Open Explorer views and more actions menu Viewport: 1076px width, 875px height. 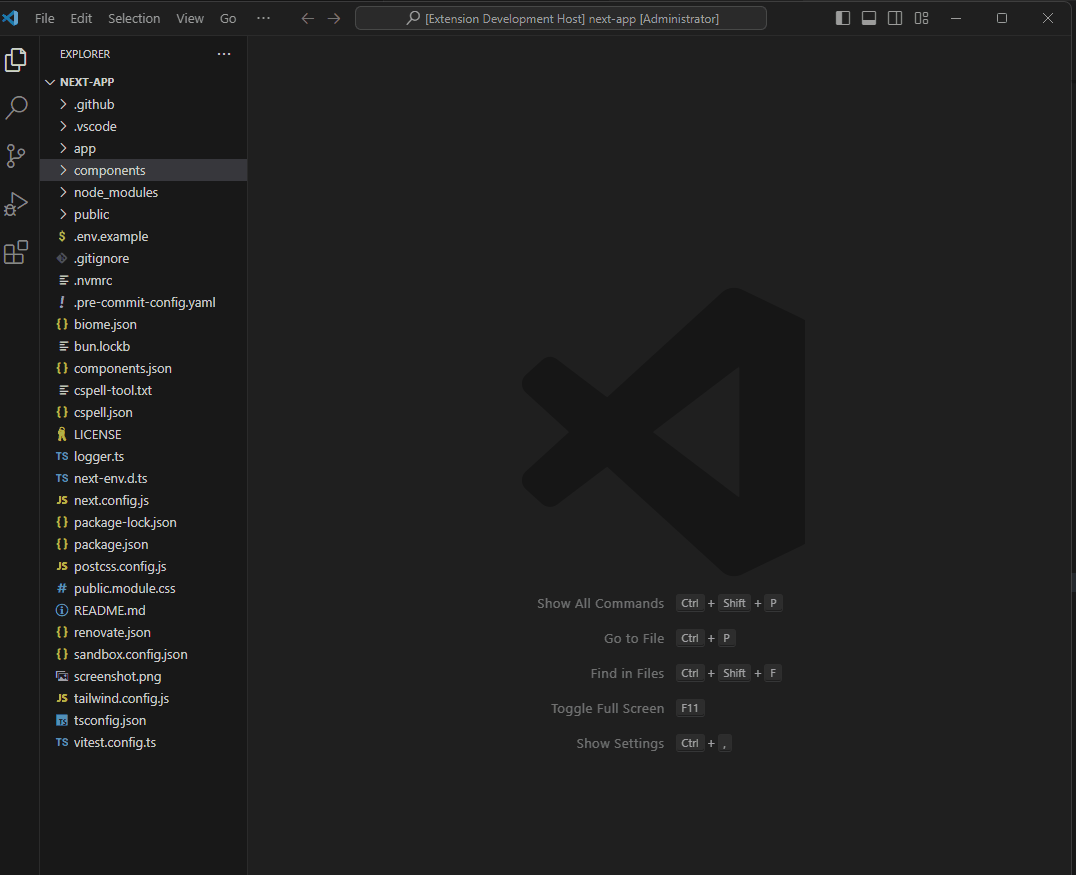click(x=224, y=54)
